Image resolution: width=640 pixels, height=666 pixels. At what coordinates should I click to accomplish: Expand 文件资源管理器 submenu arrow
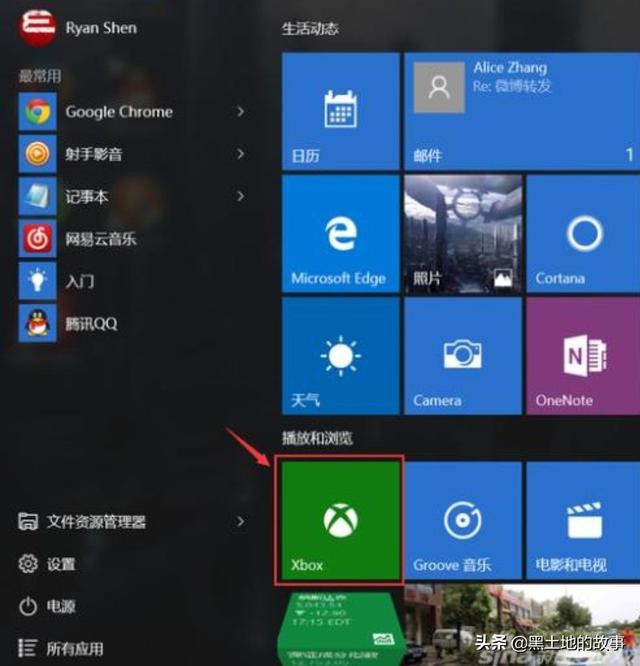click(240, 522)
